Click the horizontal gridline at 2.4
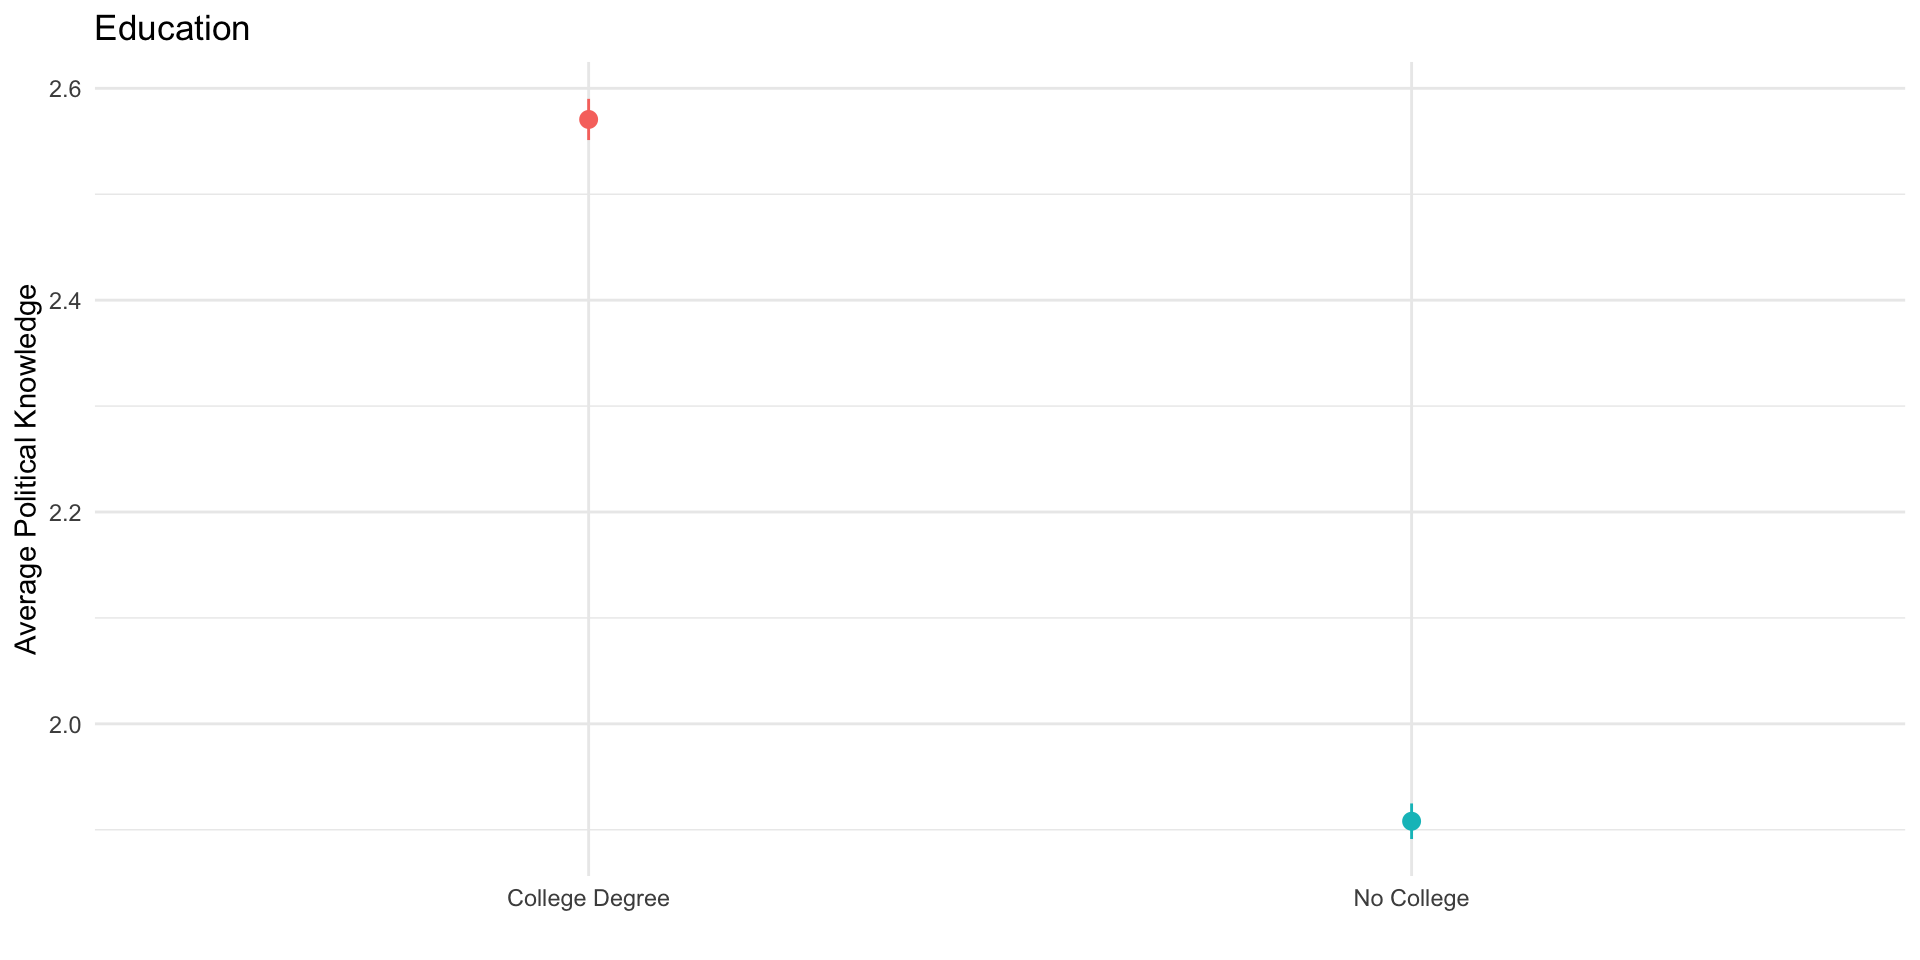The width and height of the screenshot is (1920, 960). coord(1000,300)
